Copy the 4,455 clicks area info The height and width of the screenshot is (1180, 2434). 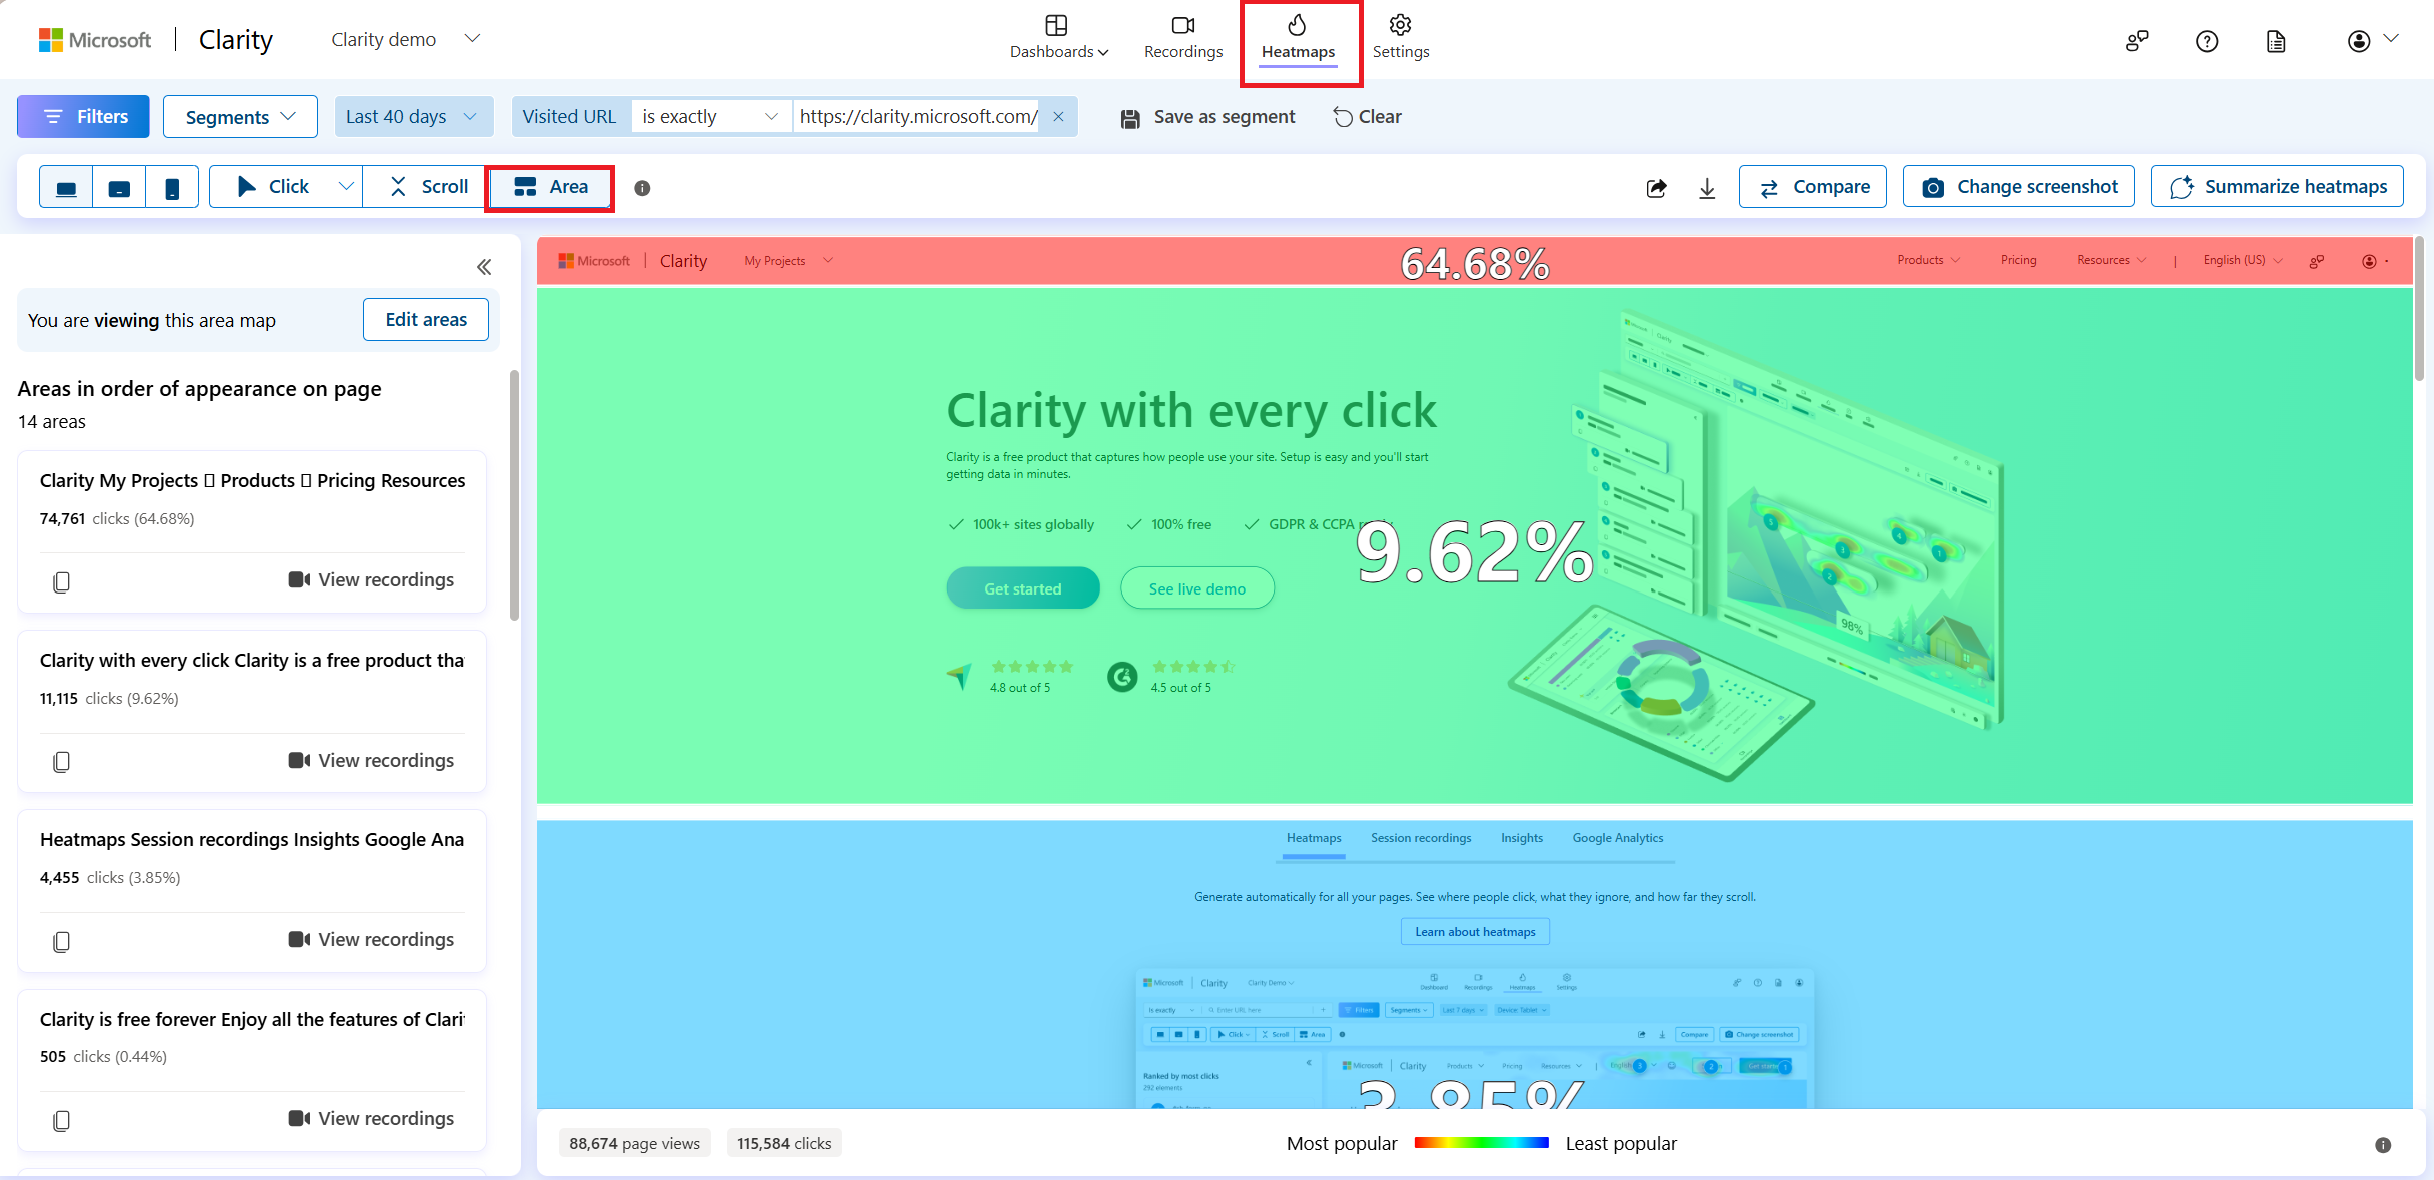point(61,942)
